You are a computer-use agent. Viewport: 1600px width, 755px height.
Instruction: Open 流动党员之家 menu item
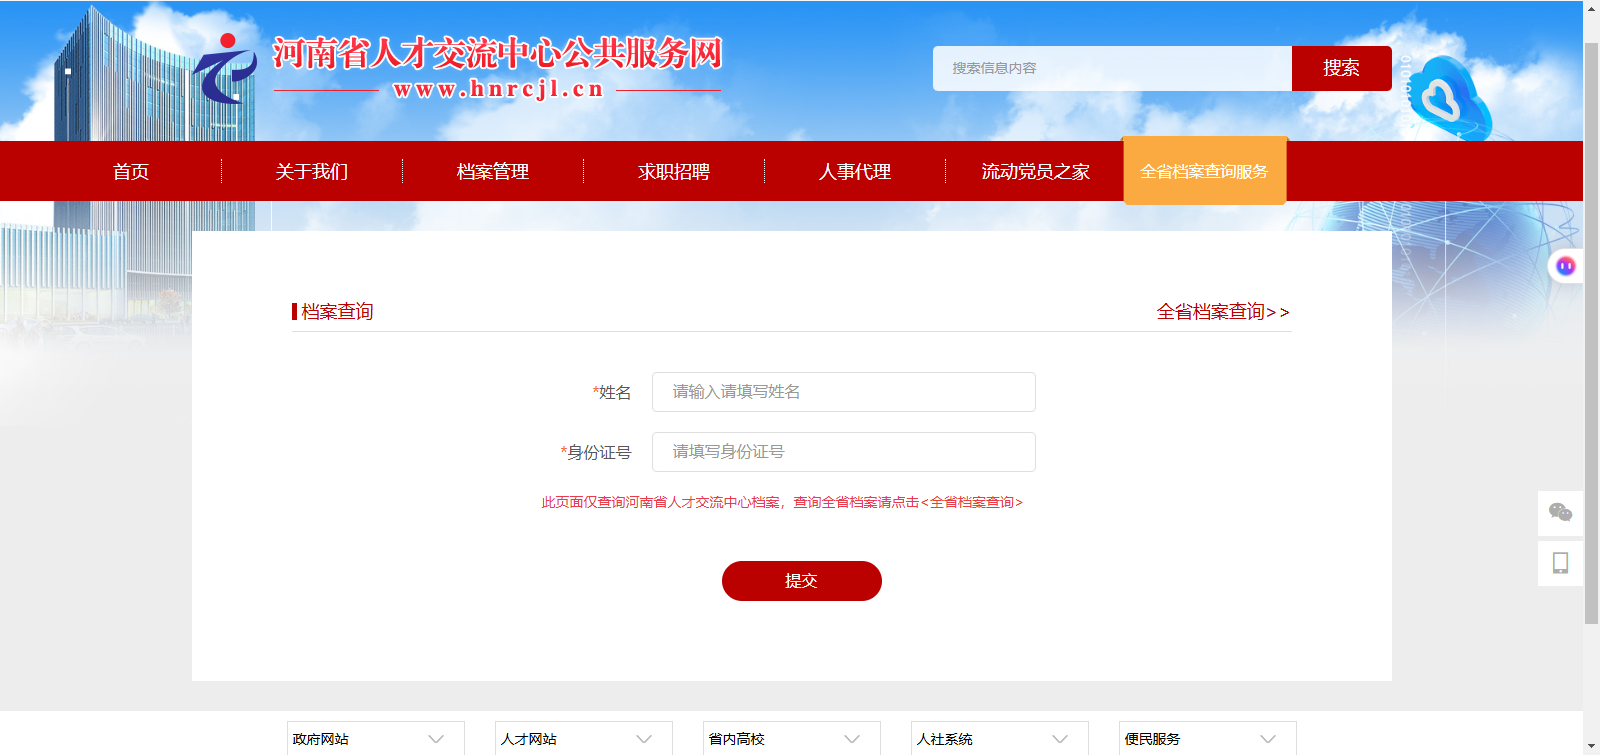pos(1035,171)
